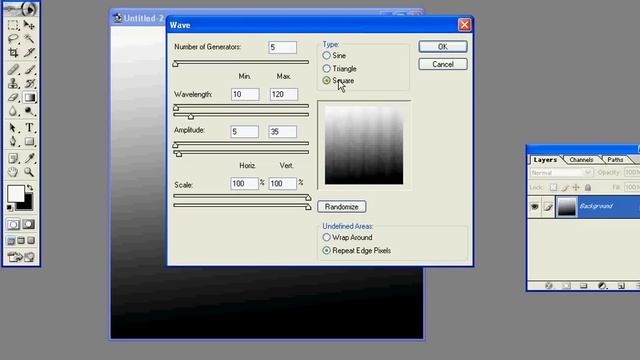The height and width of the screenshot is (360, 640).
Task: Select the Blur tool
Action: point(13,111)
